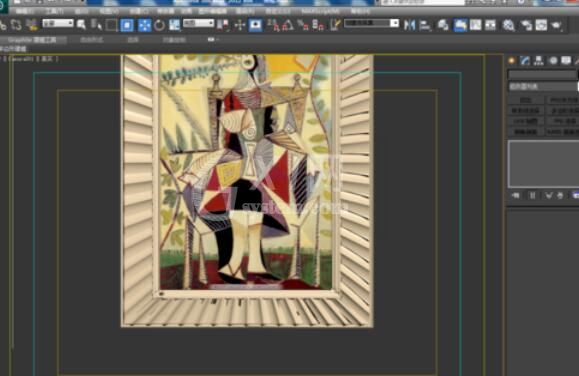The height and width of the screenshot is (376, 579).
Task: Toggle the Window/Crossing selection button
Action: tap(127, 25)
